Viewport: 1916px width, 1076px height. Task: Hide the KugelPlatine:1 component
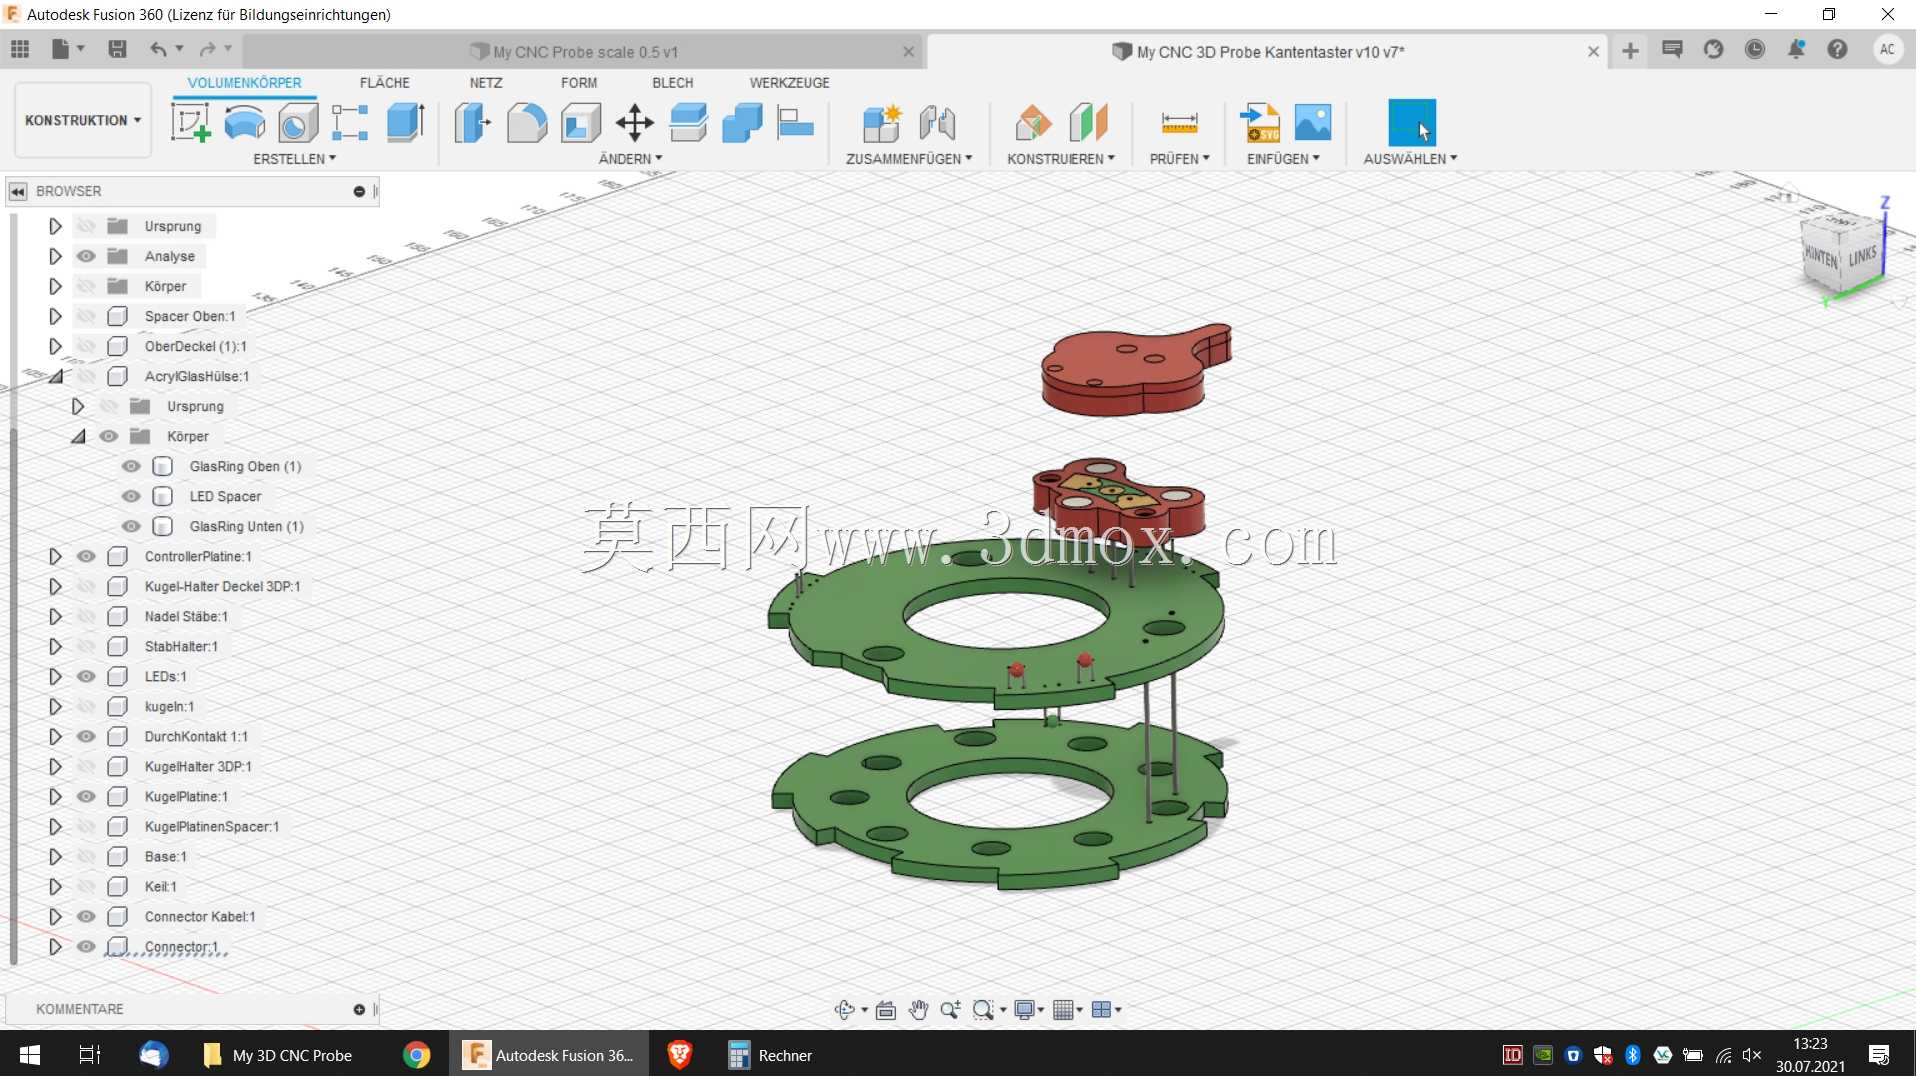pyautogui.click(x=87, y=796)
